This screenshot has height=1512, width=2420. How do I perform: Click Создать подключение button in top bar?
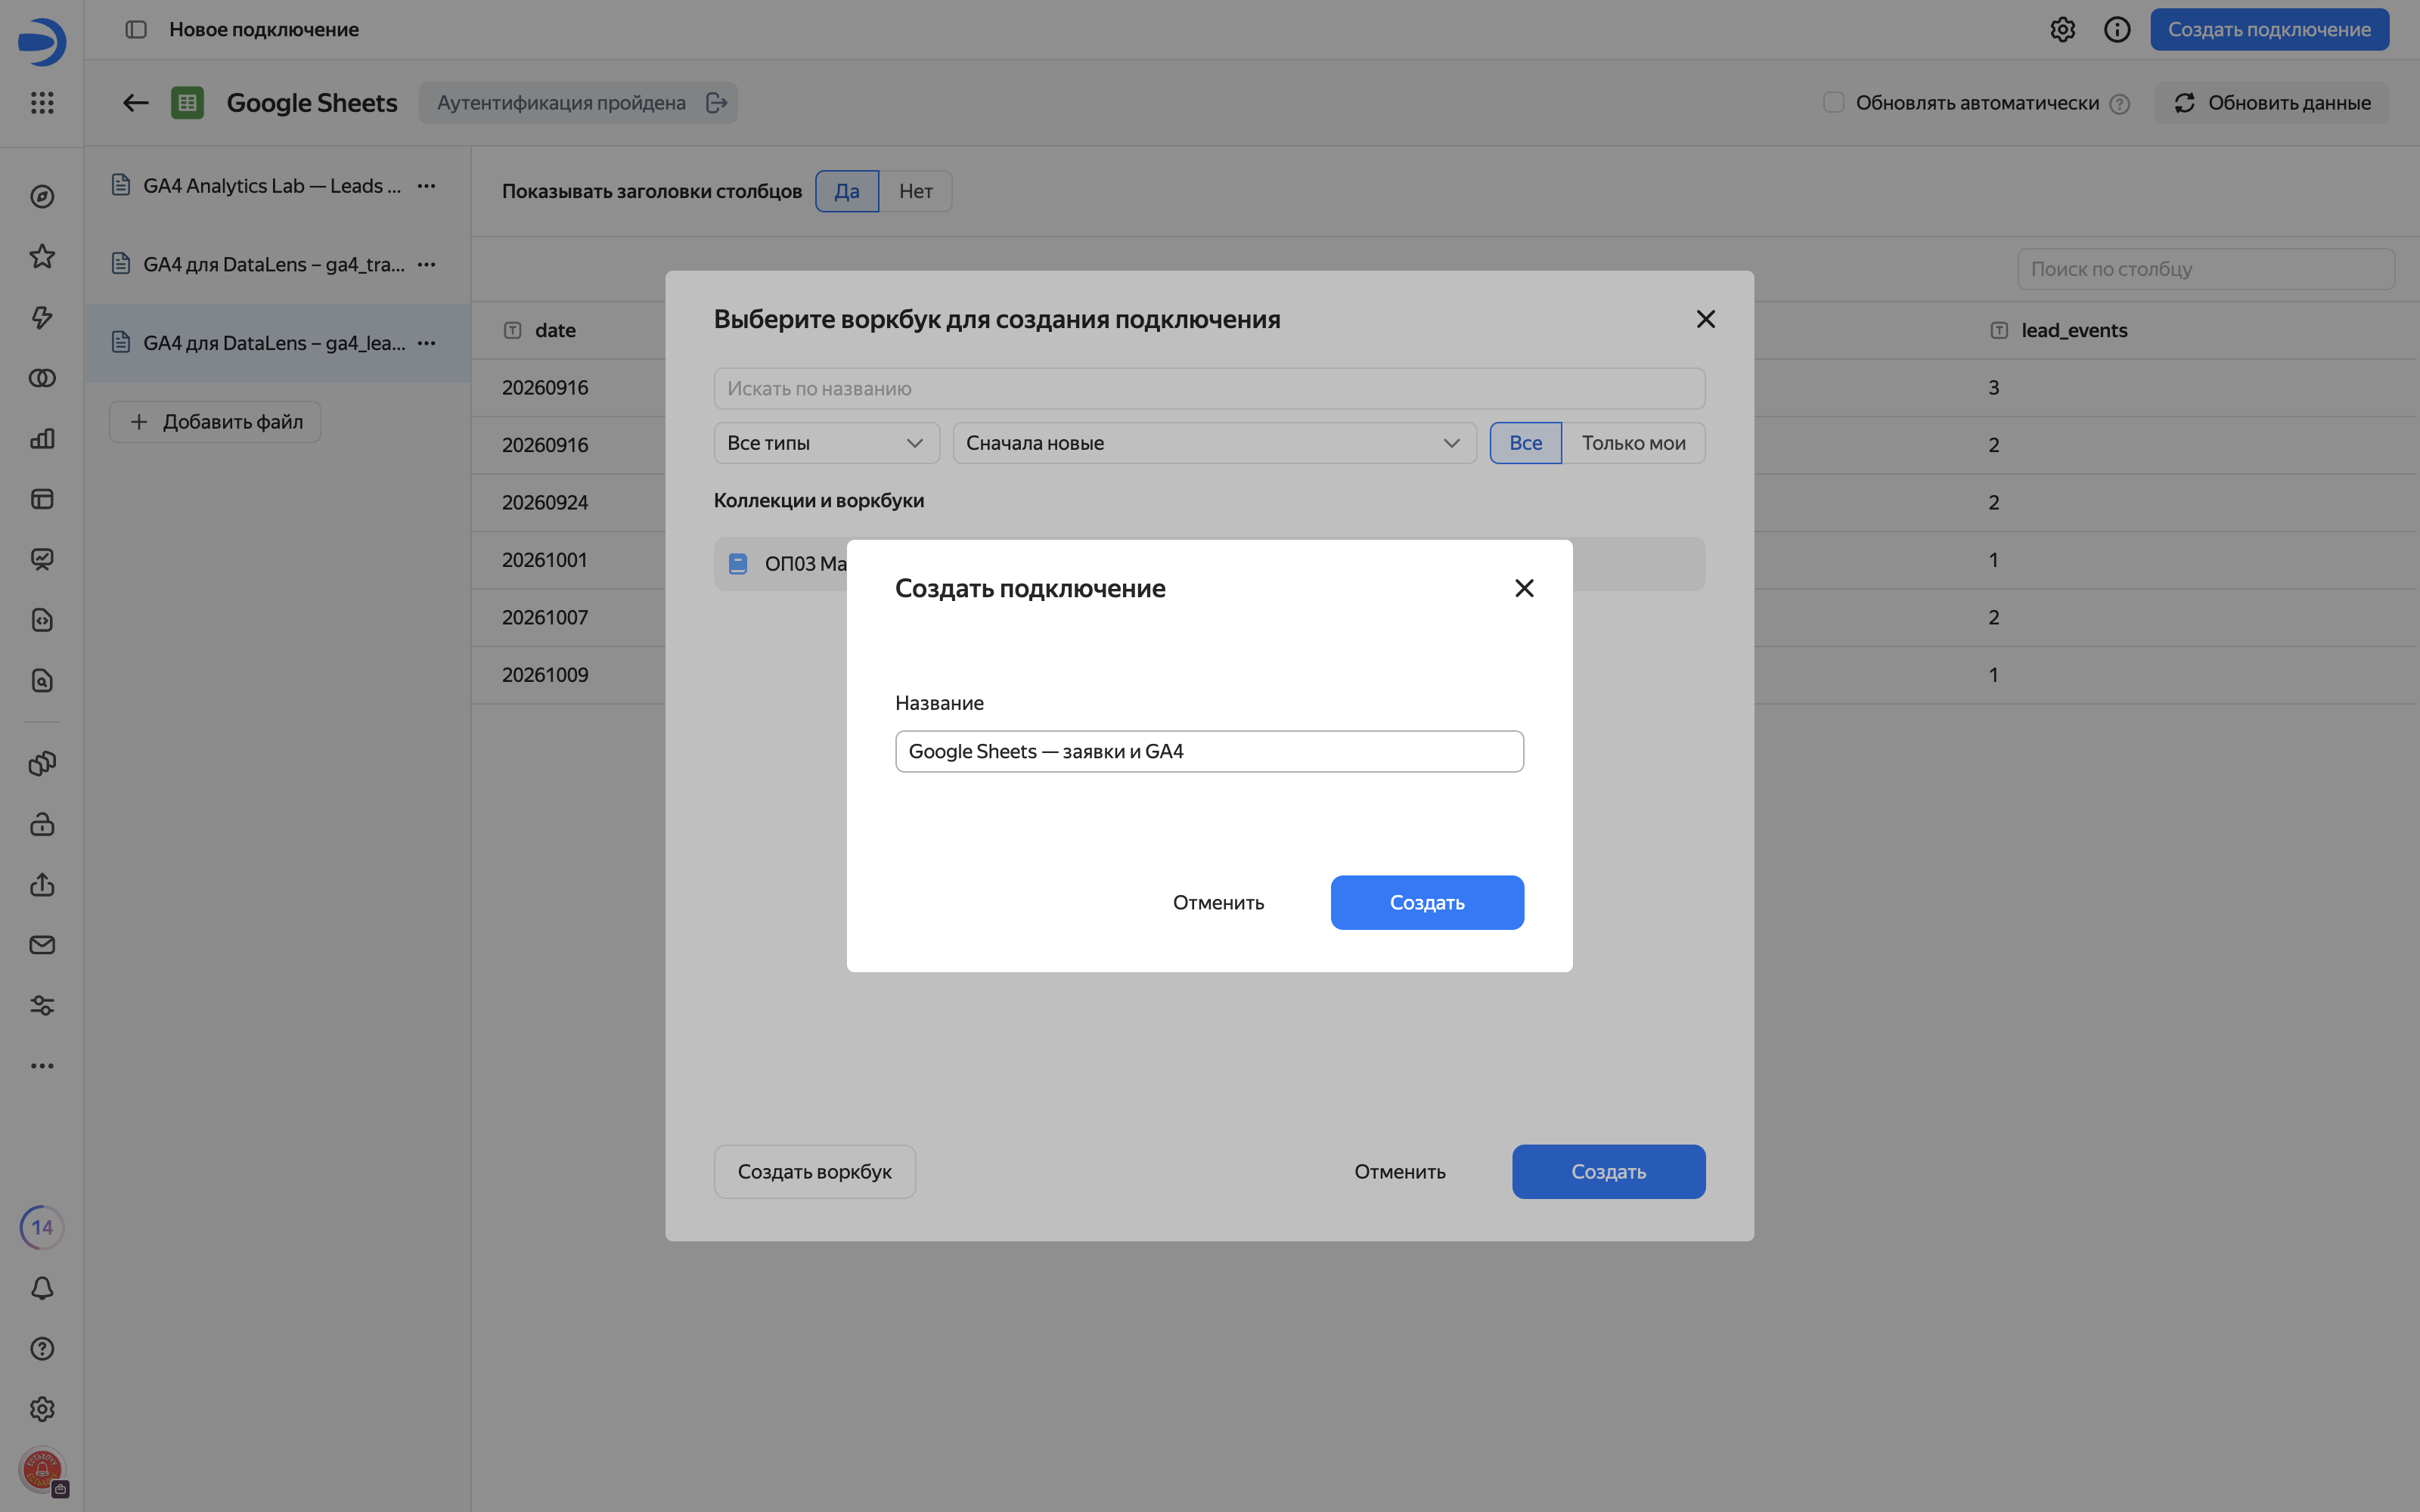point(2269,30)
